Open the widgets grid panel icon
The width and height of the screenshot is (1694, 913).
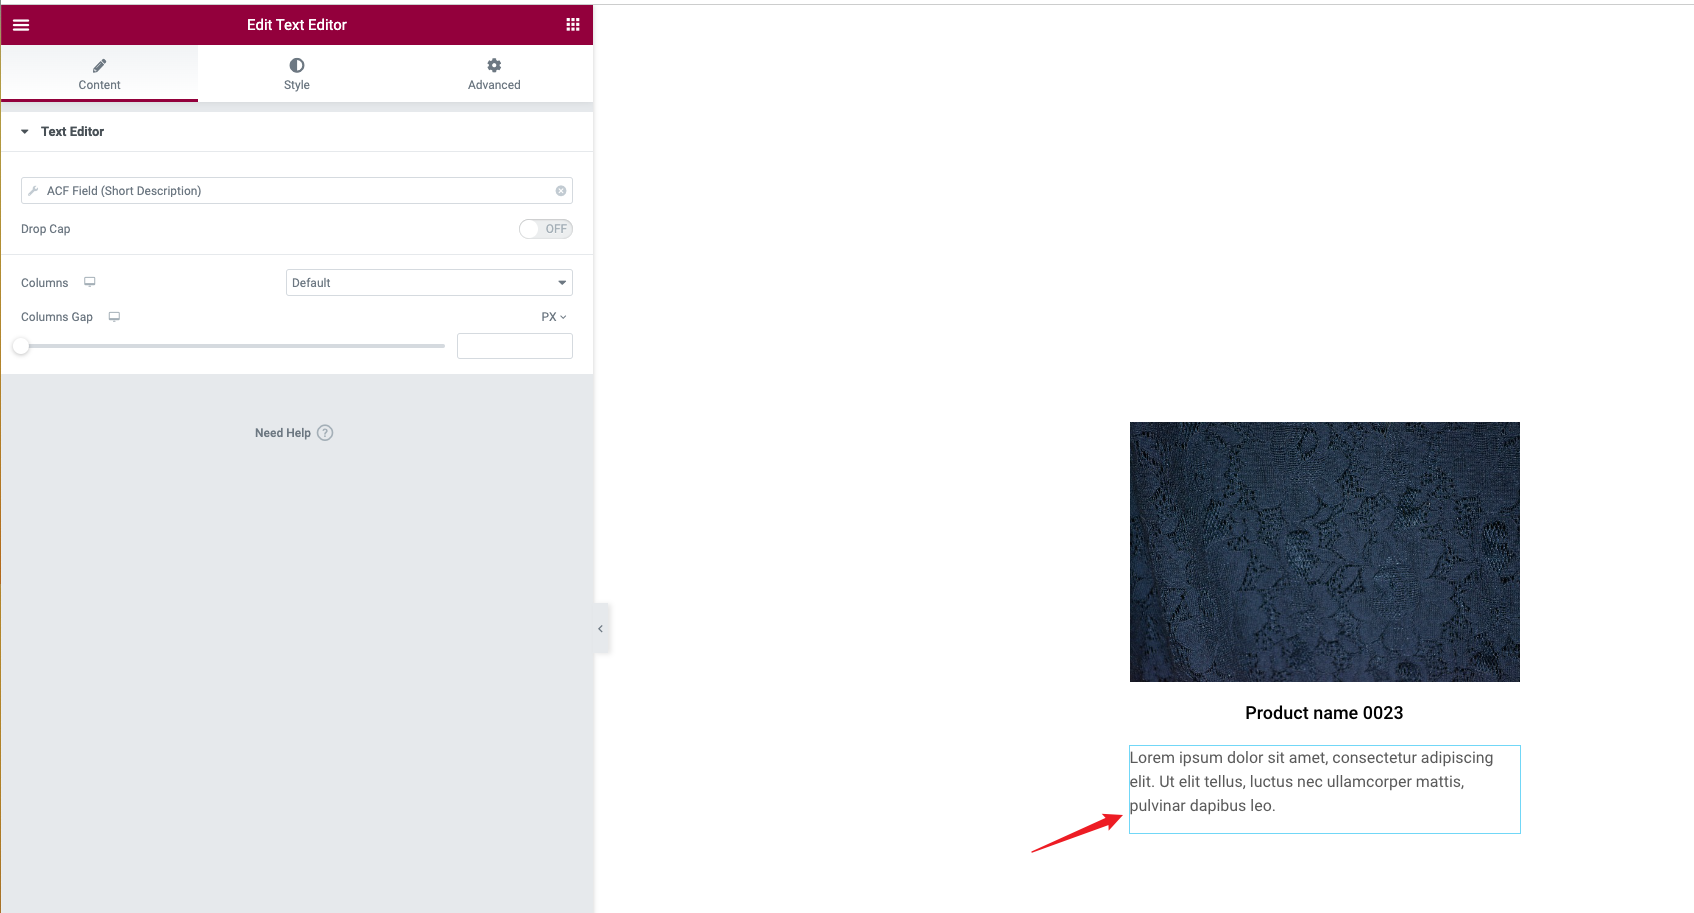(x=572, y=25)
